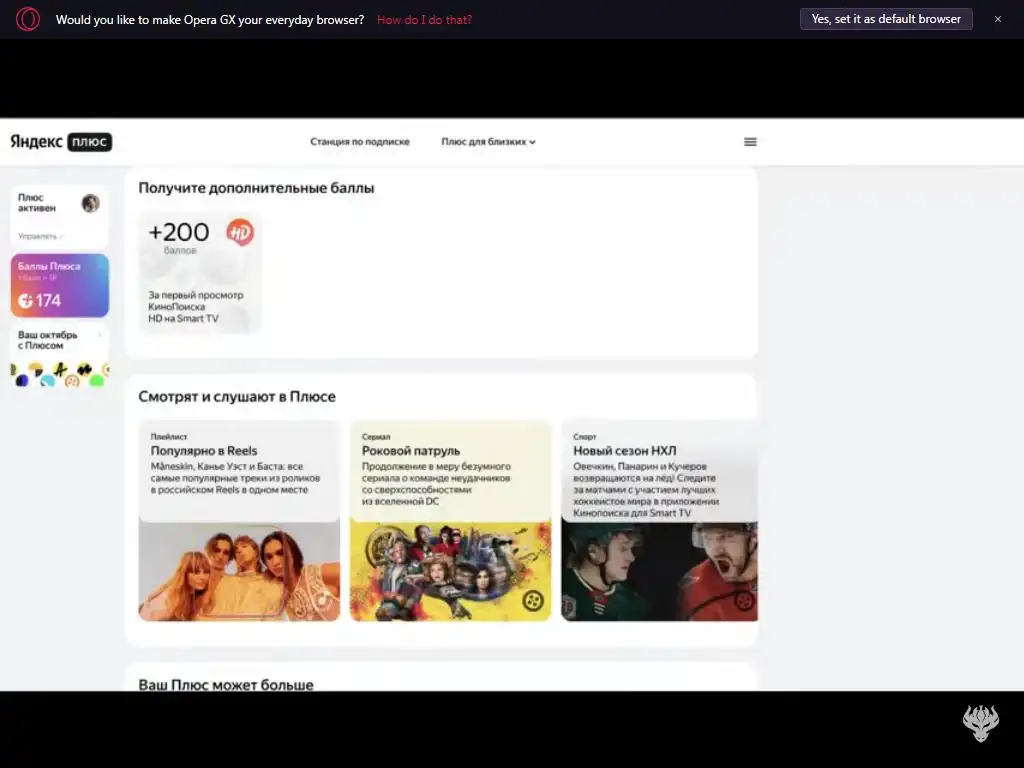1024x768 pixels.
Task: Click the КиноПоиск HD badge icon
Action: point(240,232)
